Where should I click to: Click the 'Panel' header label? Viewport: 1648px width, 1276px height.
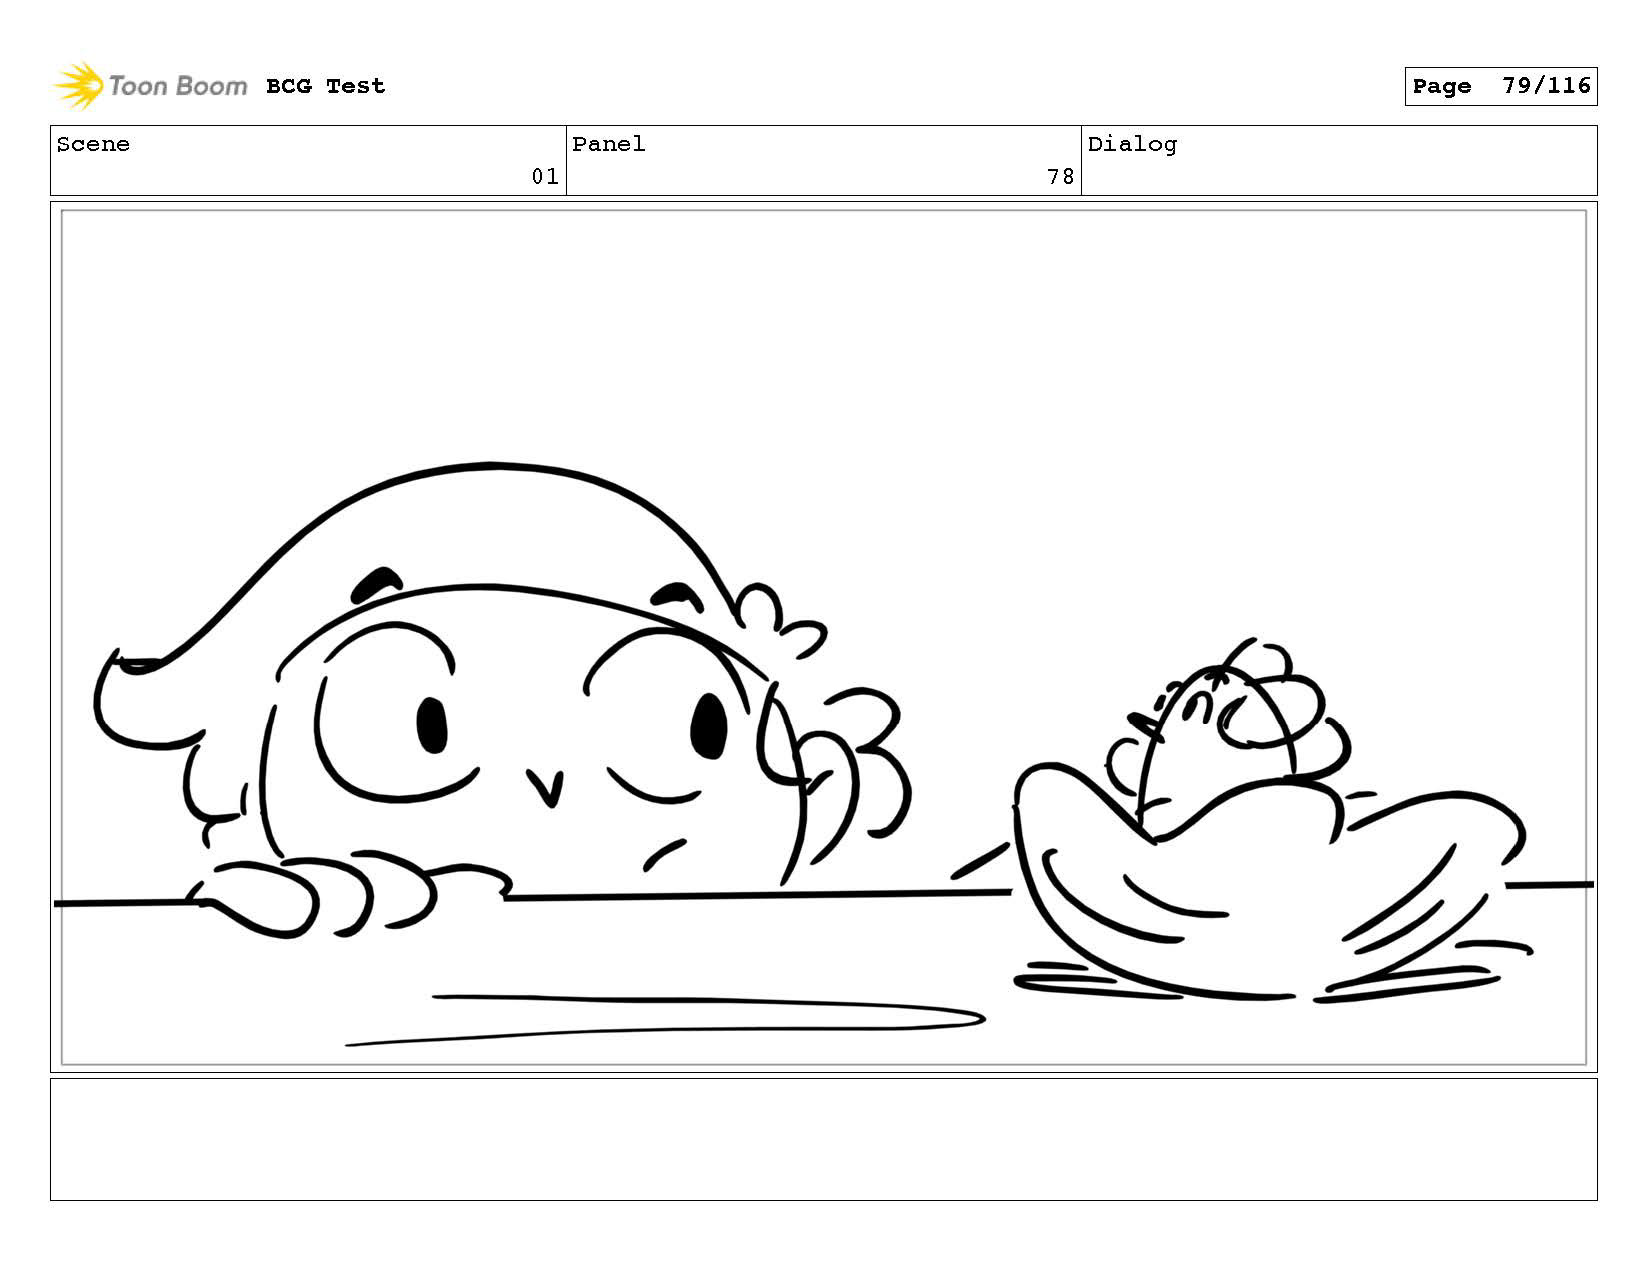609,144
